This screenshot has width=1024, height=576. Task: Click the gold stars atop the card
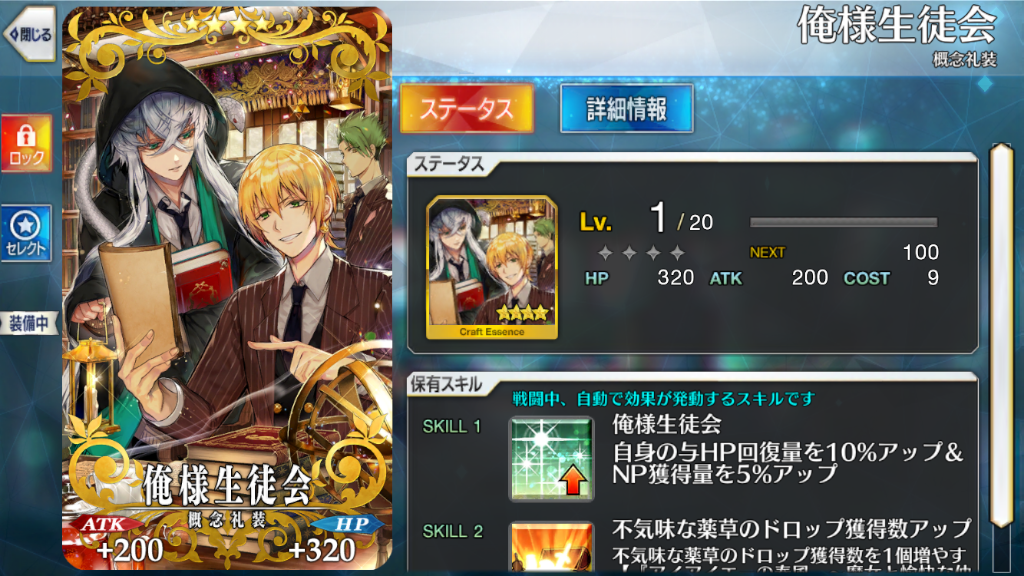[x=227, y=25]
